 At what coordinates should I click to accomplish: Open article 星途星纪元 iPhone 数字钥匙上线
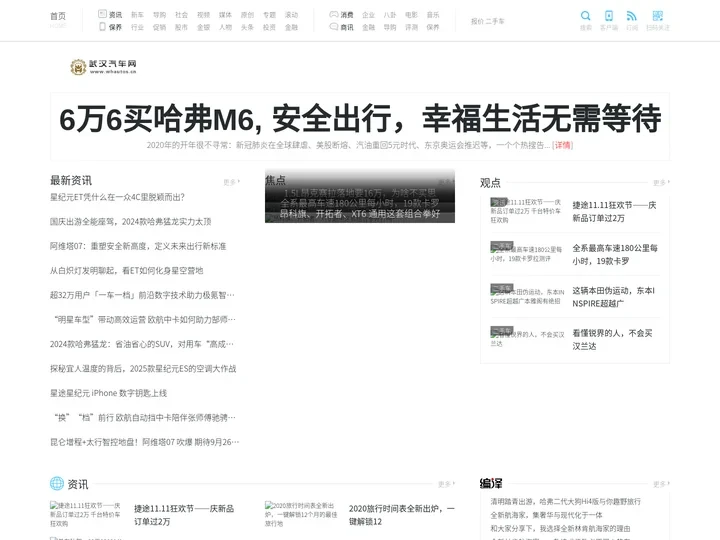[108, 393]
